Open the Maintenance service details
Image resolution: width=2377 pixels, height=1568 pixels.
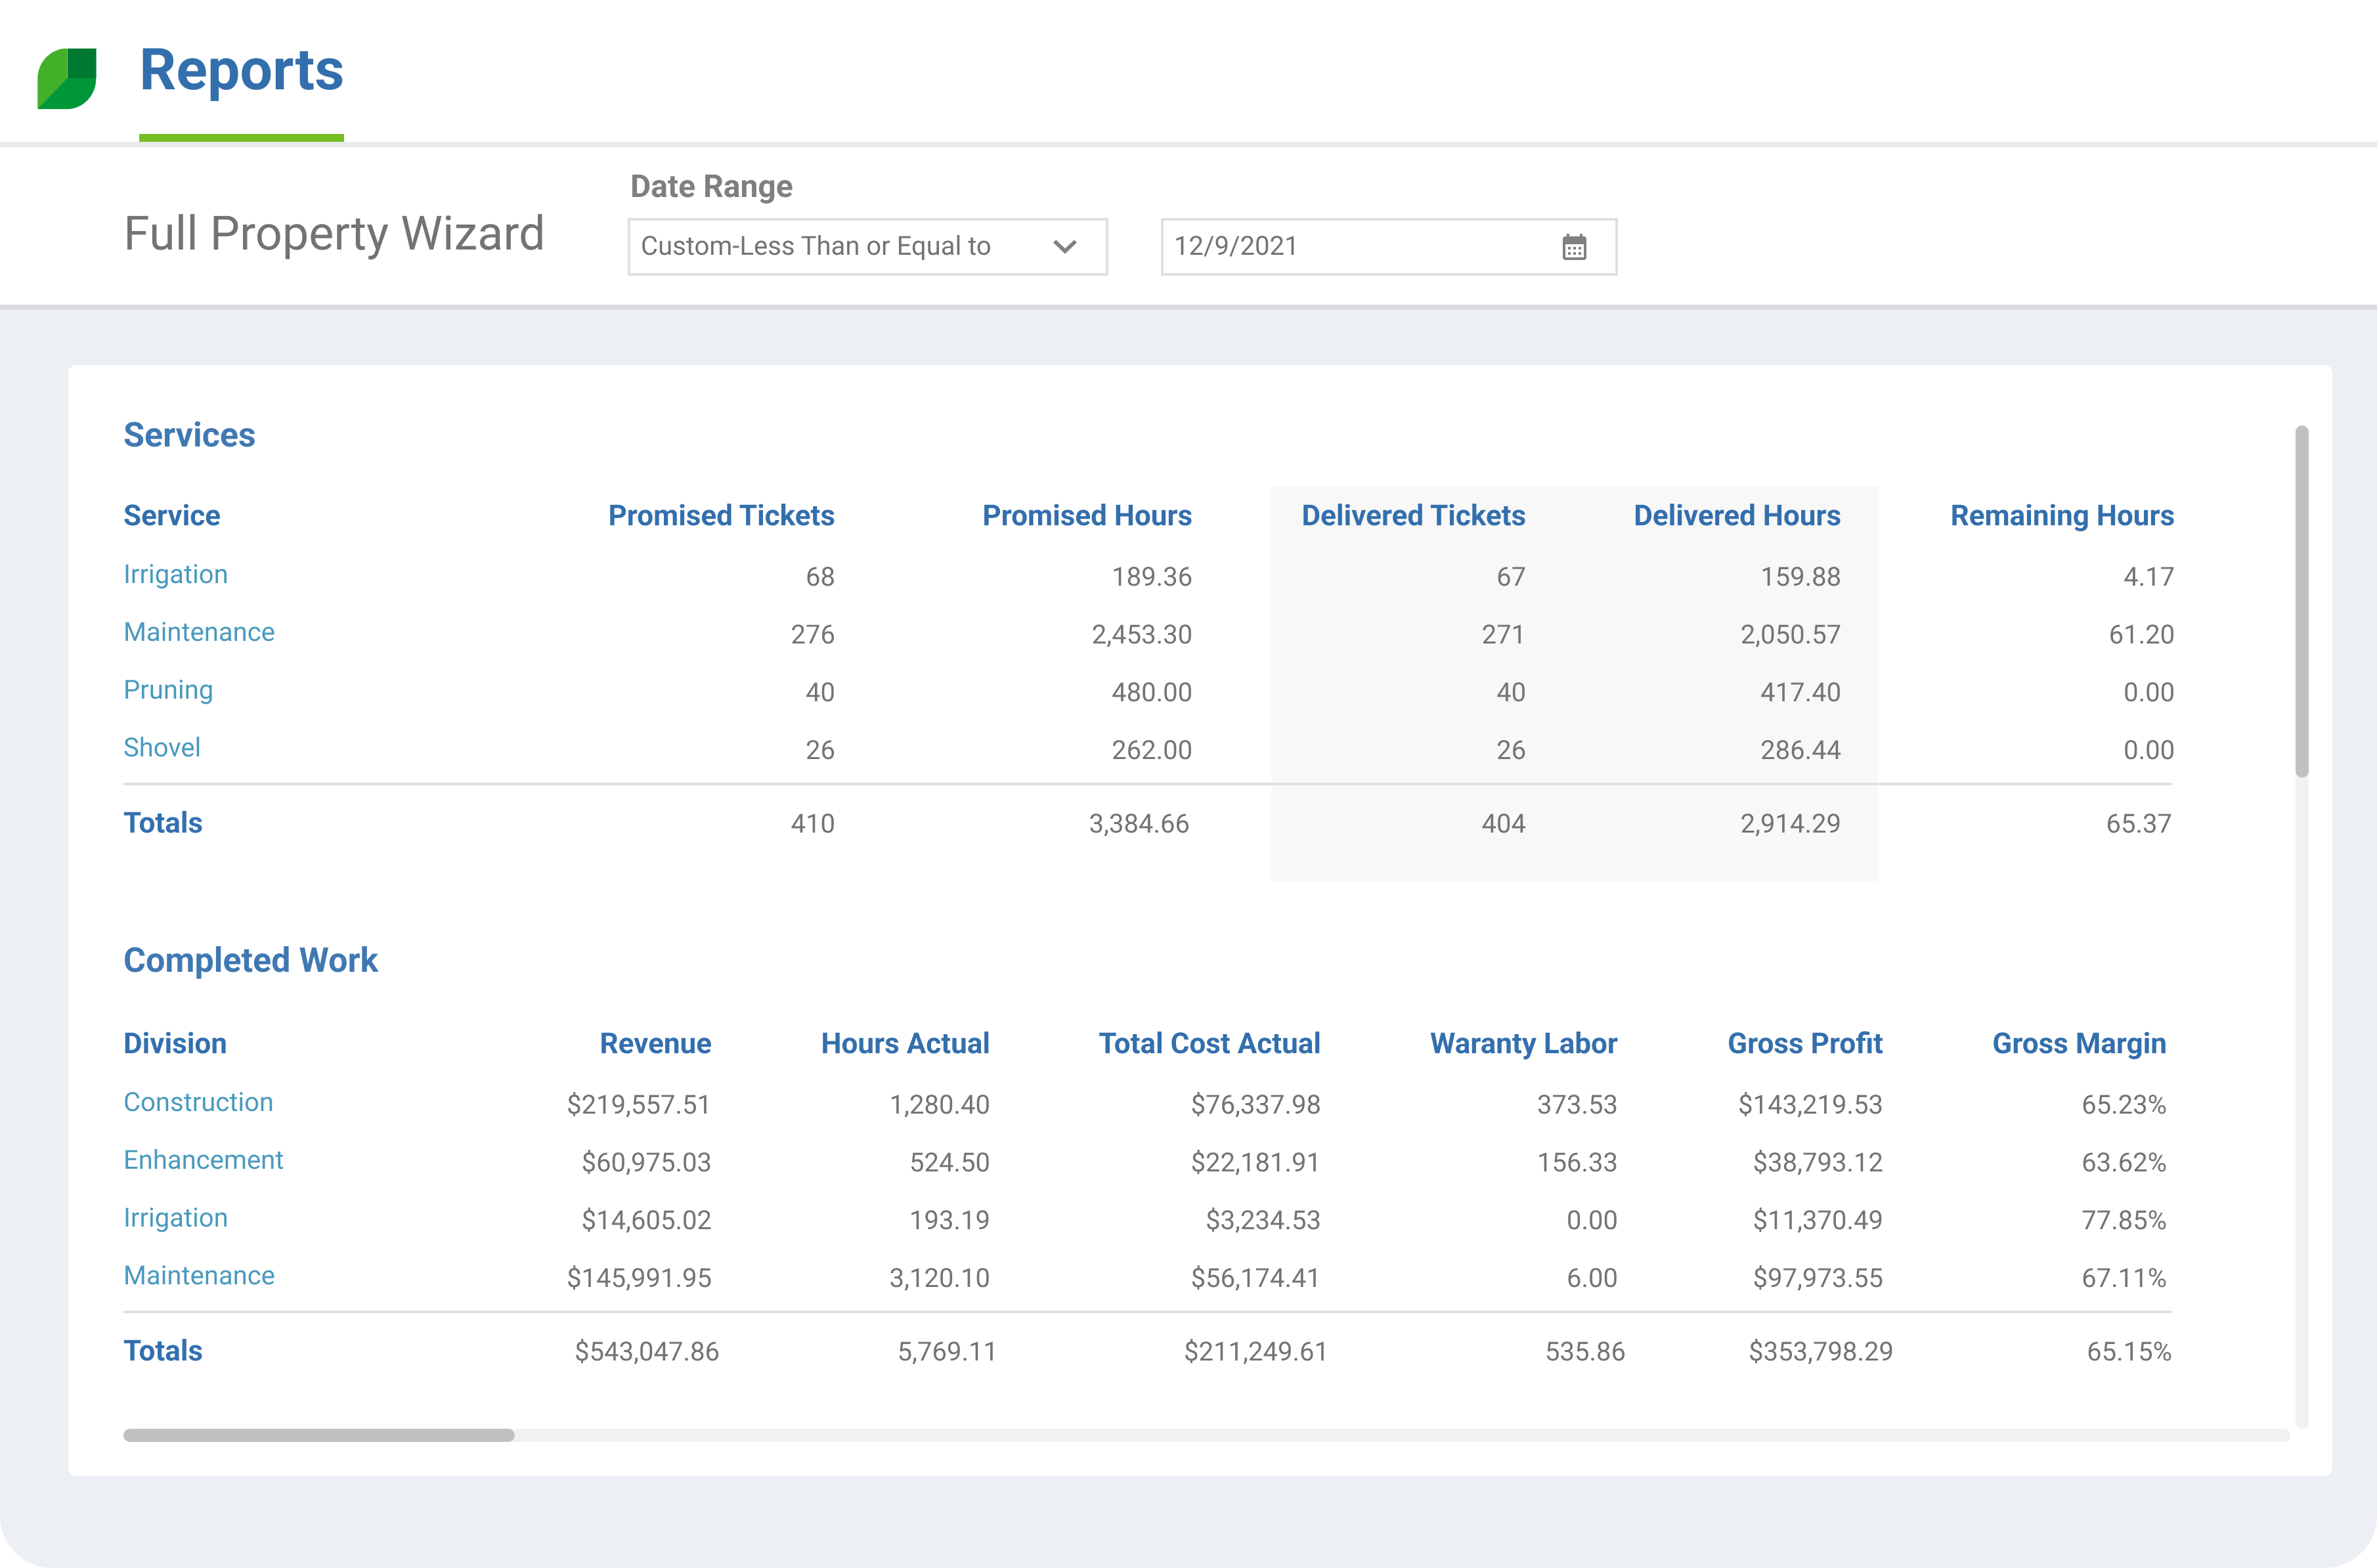(198, 632)
